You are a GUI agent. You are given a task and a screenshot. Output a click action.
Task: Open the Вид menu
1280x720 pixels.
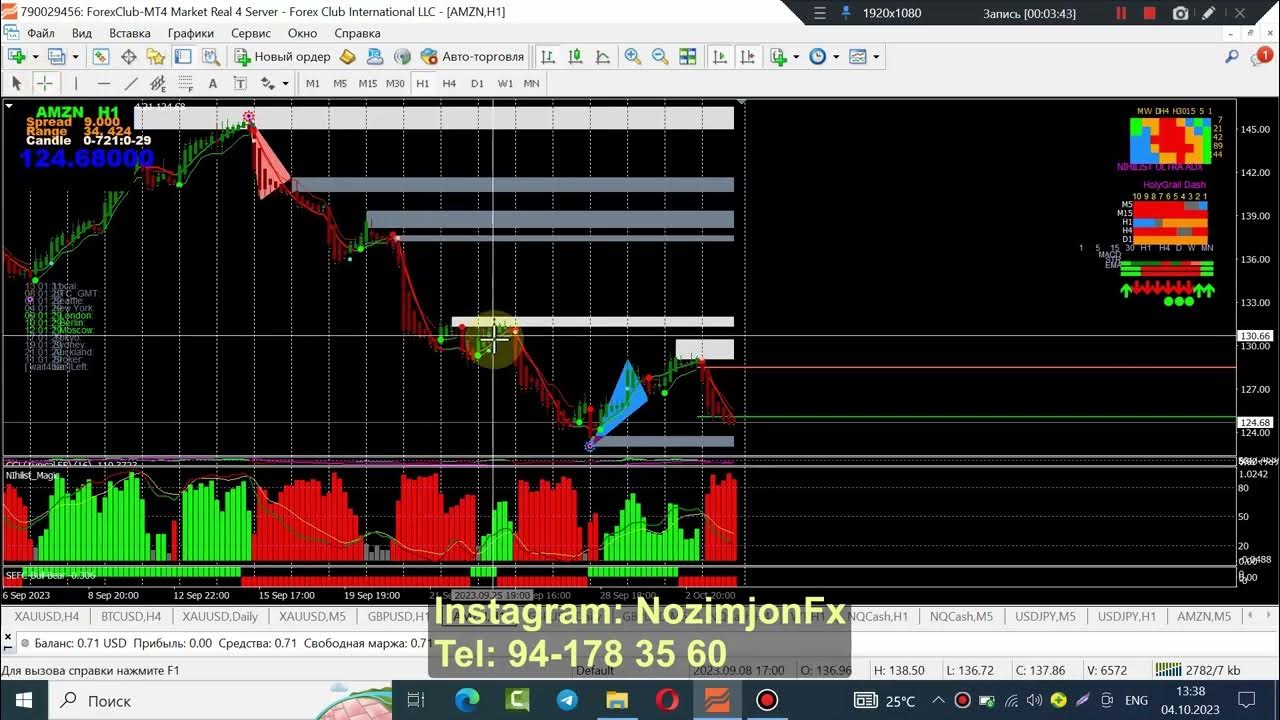coord(82,32)
